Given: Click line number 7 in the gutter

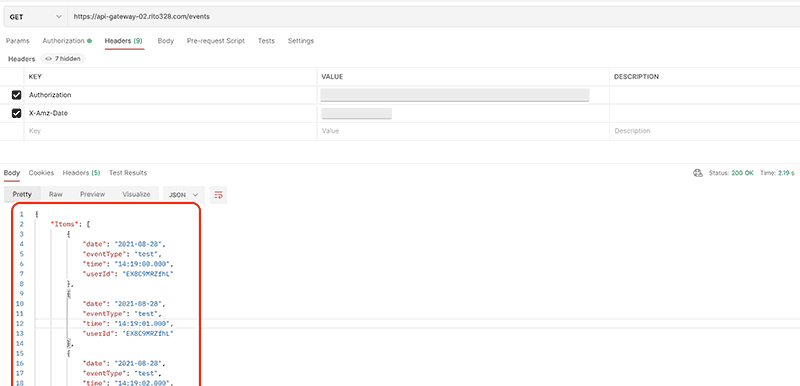Looking at the screenshot, I should pyautogui.click(x=21, y=274).
